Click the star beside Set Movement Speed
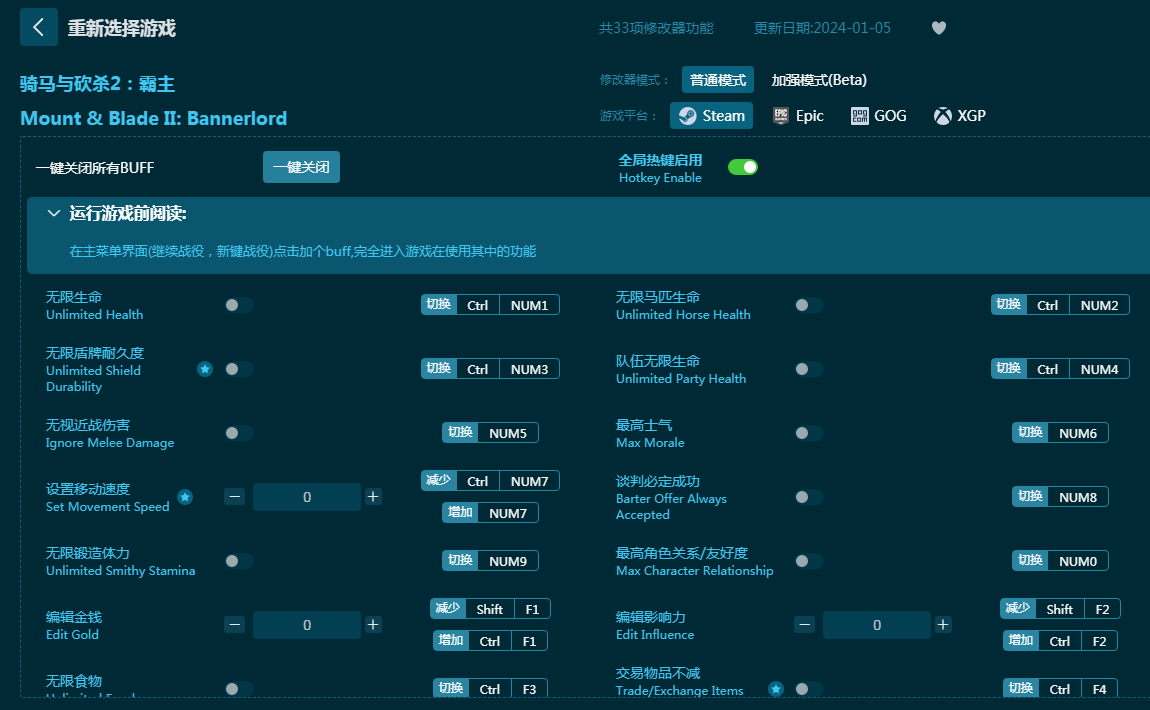The image size is (1150, 710). tap(186, 497)
